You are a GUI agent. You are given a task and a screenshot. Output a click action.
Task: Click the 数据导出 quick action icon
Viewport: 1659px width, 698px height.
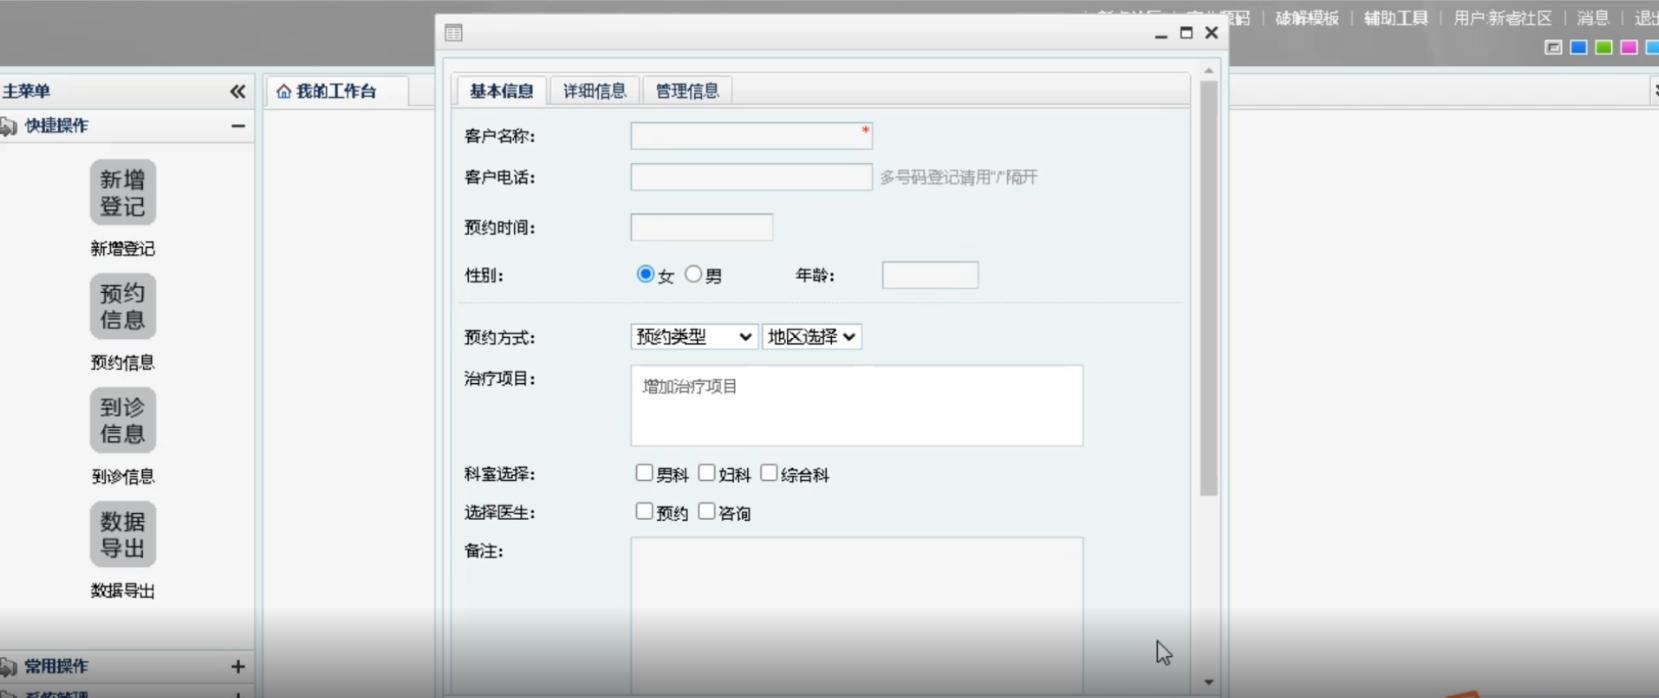click(x=123, y=534)
